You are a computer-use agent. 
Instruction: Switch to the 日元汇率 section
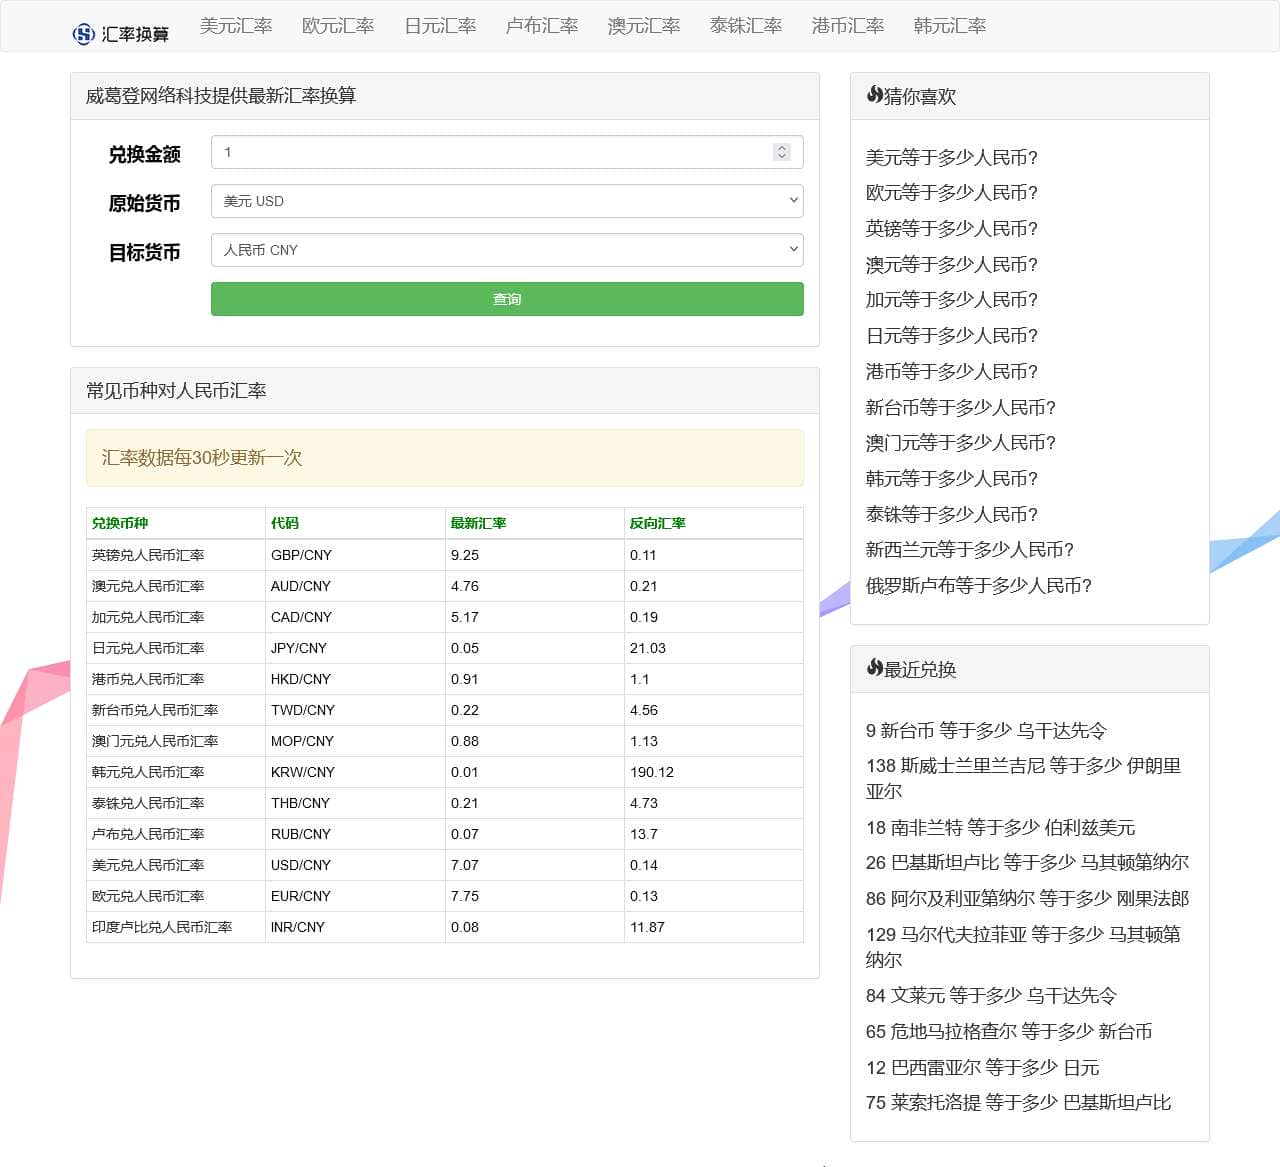pos(440,27)
